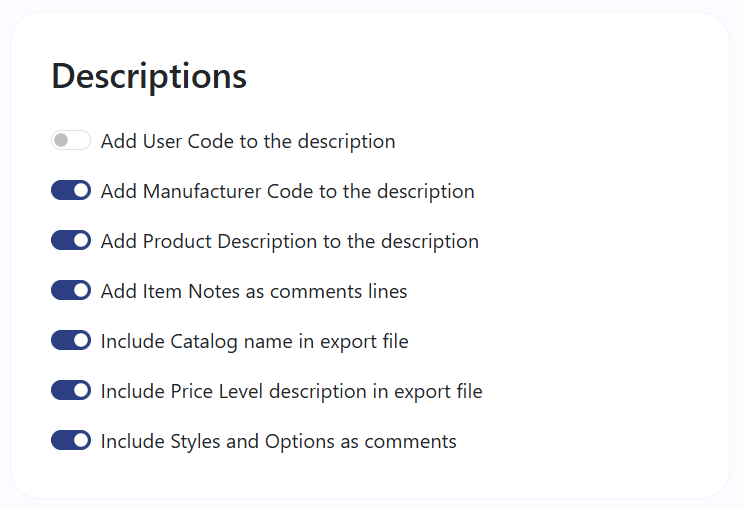The width and height of the screenshot is (743, 508).
Task: Click the white knob of Price Level switch
Action: (81, 391)
